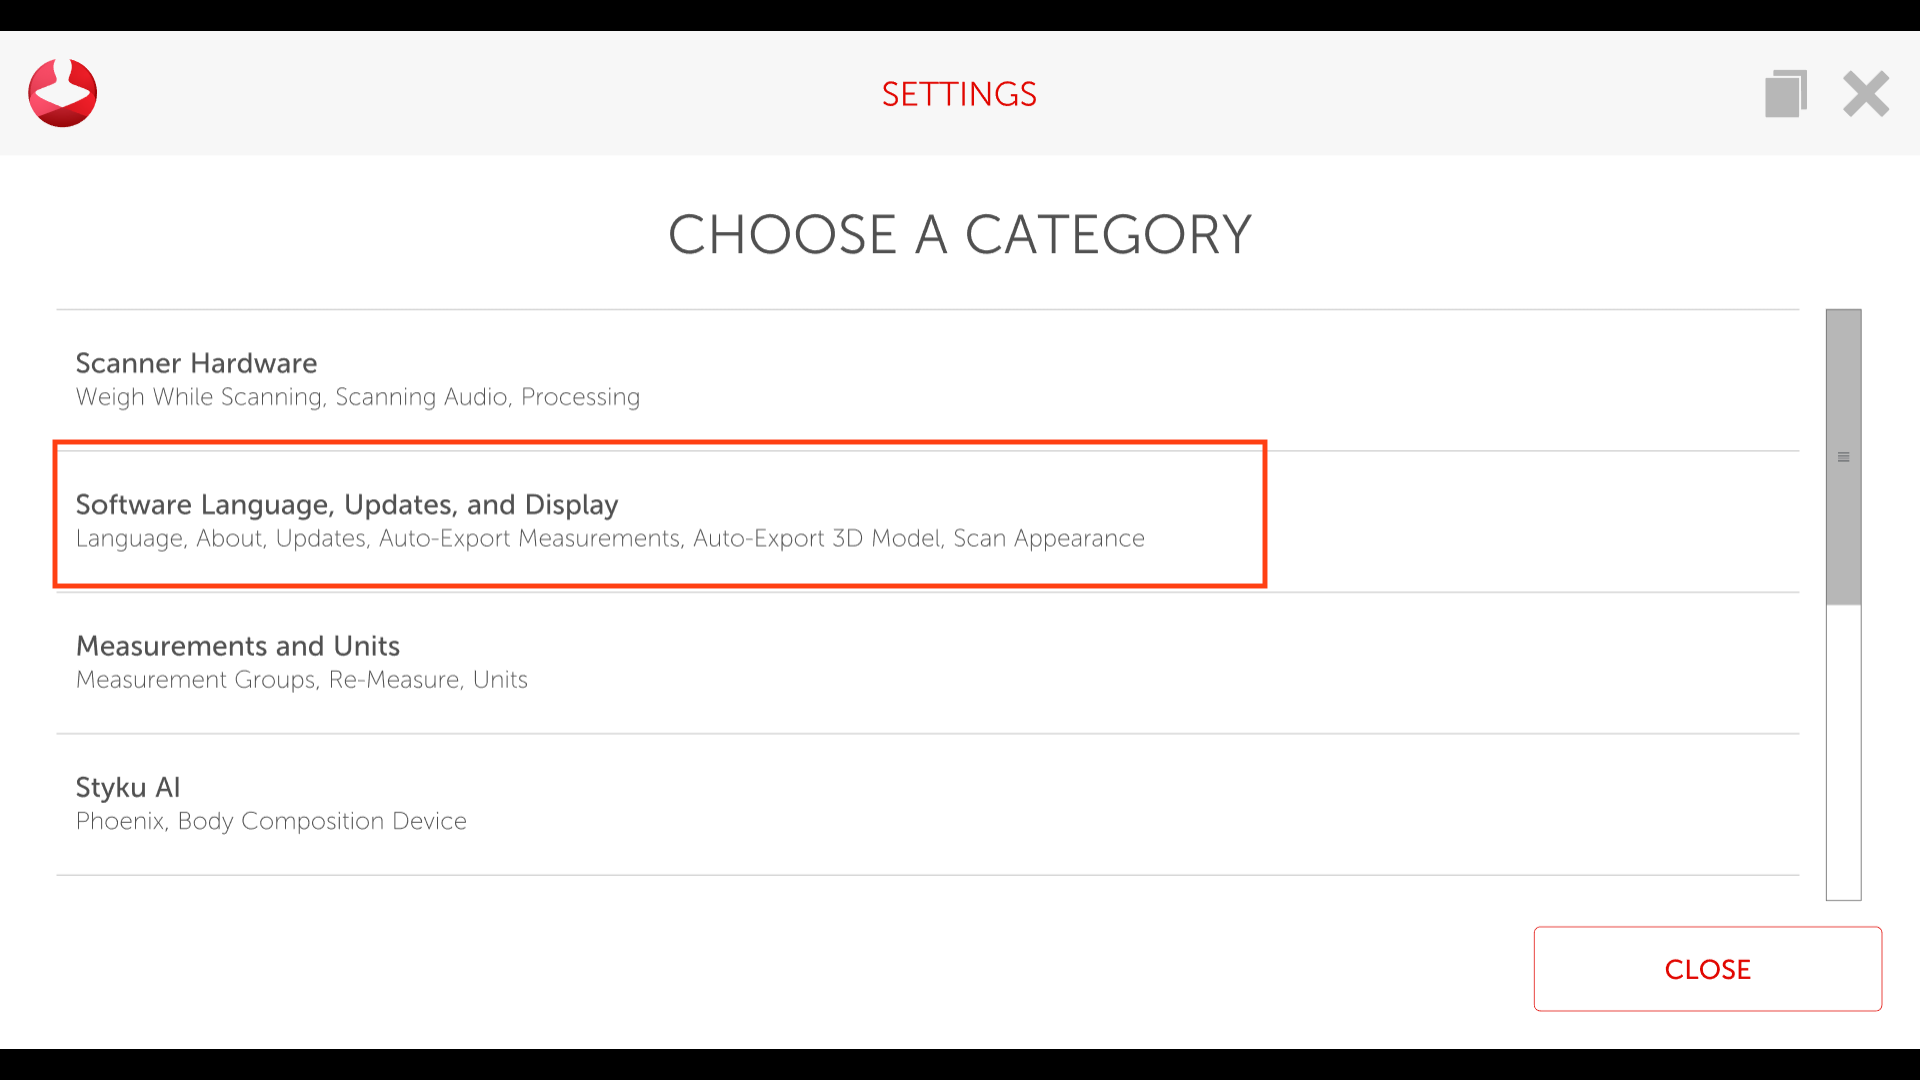Click the 'Auto-Export Measurements' text
The width and height of the screenshot is (1920, 1080).
coord(529,538)
